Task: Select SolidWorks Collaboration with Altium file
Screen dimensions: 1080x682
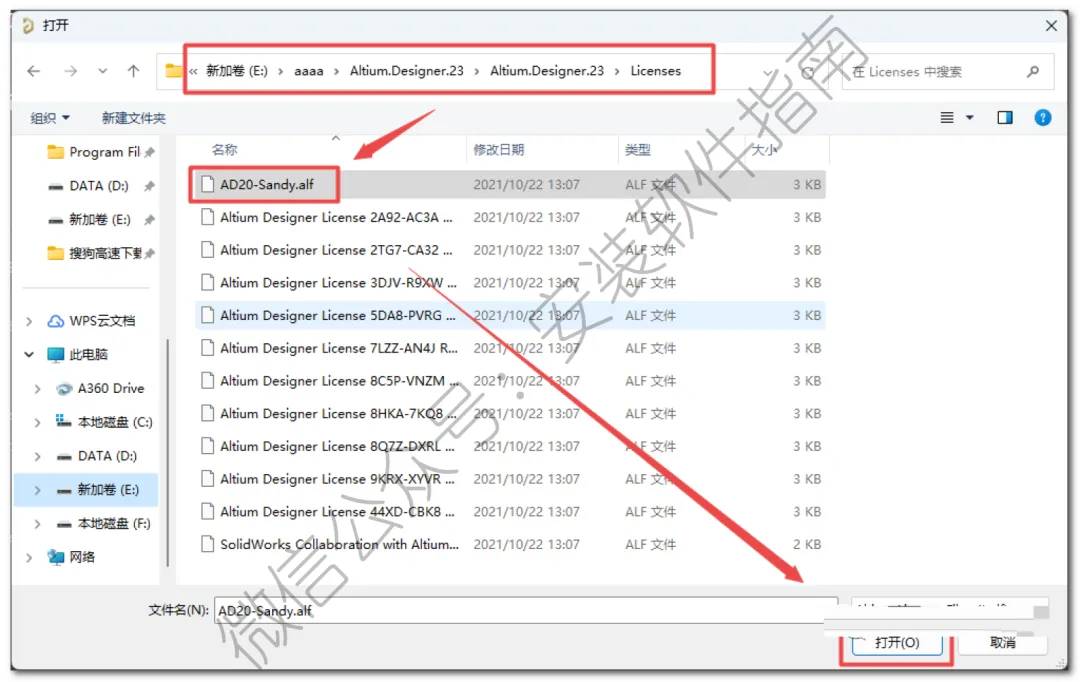Action: click(x=510, y=544)
